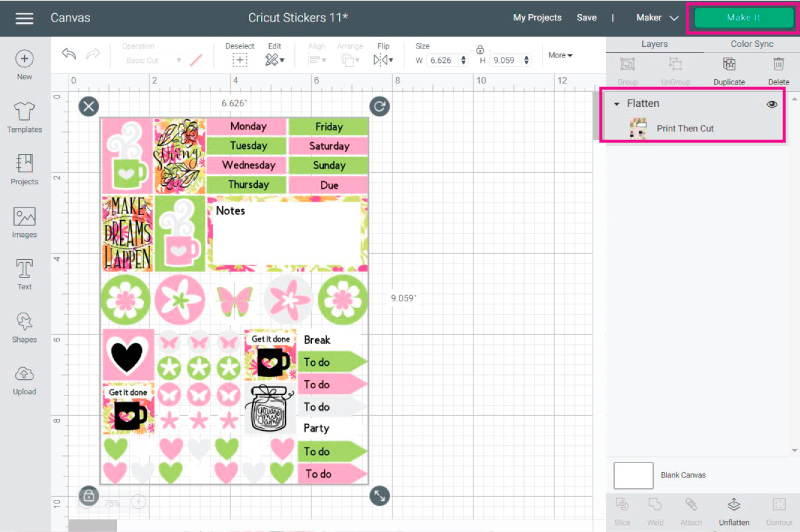Duplicate the selected layer
800x532 pixels.
pos(729,71)
